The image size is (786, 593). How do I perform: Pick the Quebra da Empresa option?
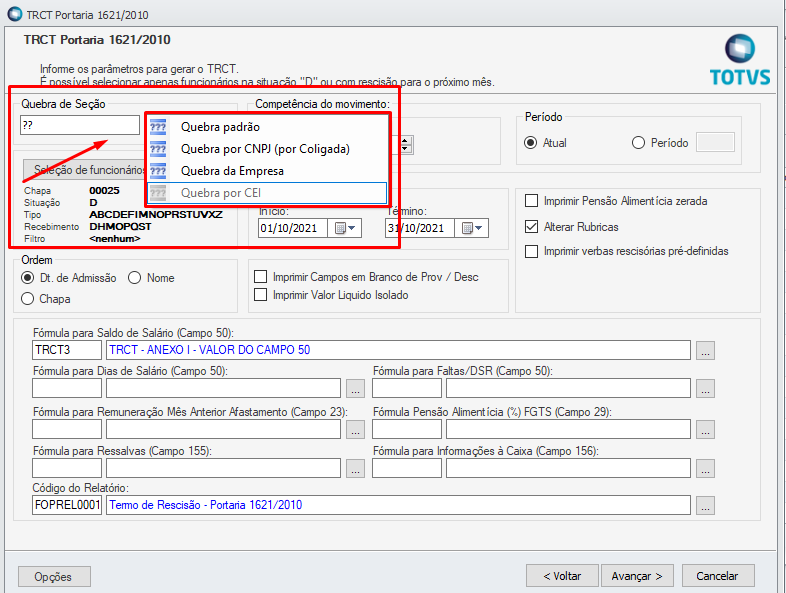pyautogui.click(x=268, y=171)
